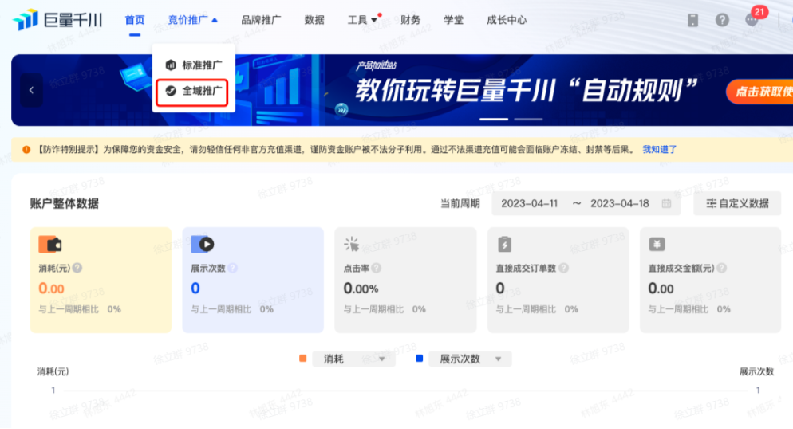Viewport: 793px width, 429px height.
Task: Expand the 竞价推广 menu
Action: click(x=192, y=20)
